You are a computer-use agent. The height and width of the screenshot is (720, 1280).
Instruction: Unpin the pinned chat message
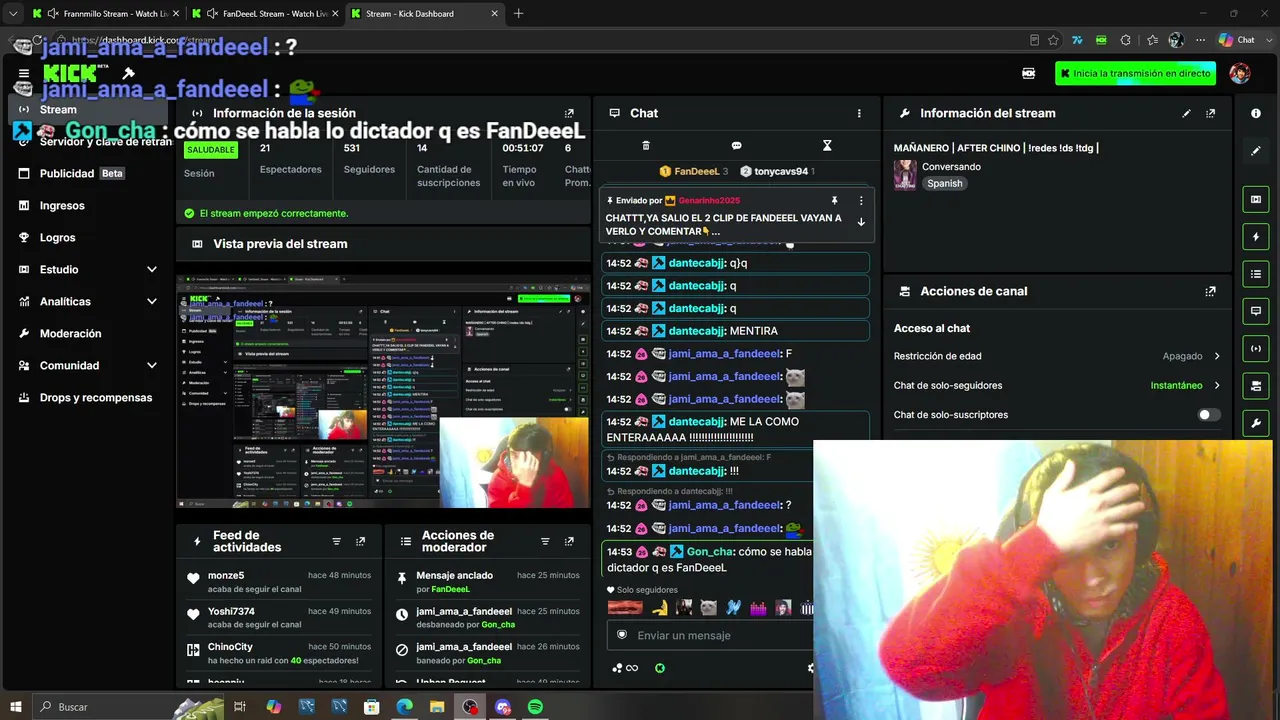(x=835, y=201)
